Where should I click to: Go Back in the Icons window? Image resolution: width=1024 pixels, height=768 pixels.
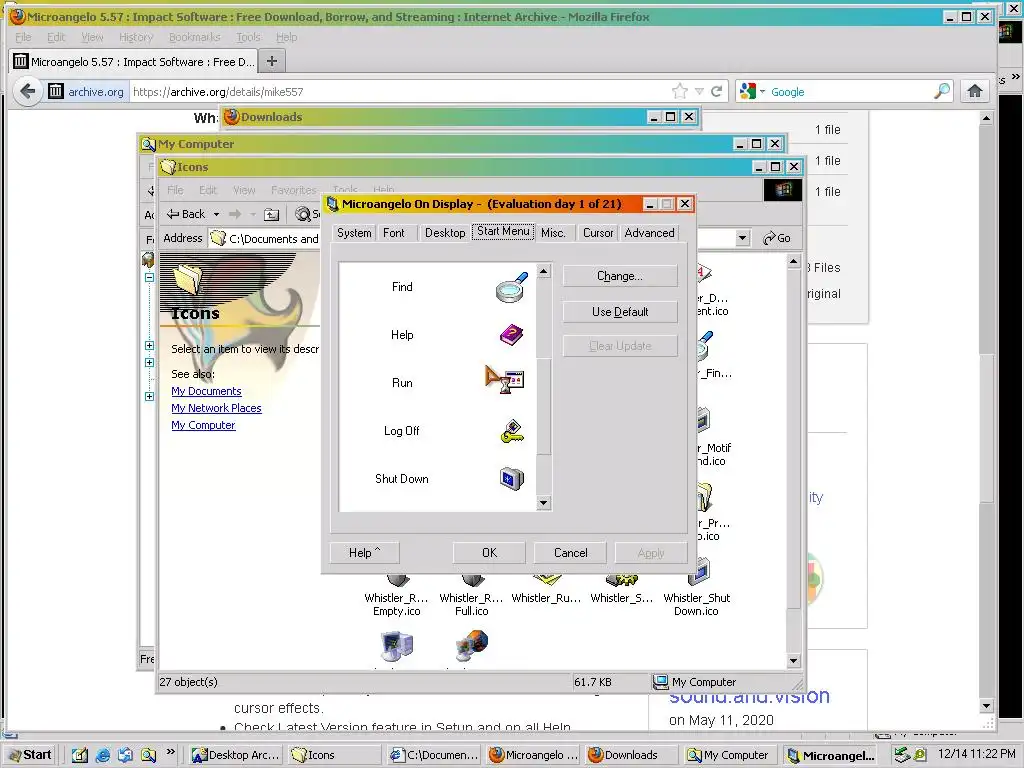click(186, 214)
